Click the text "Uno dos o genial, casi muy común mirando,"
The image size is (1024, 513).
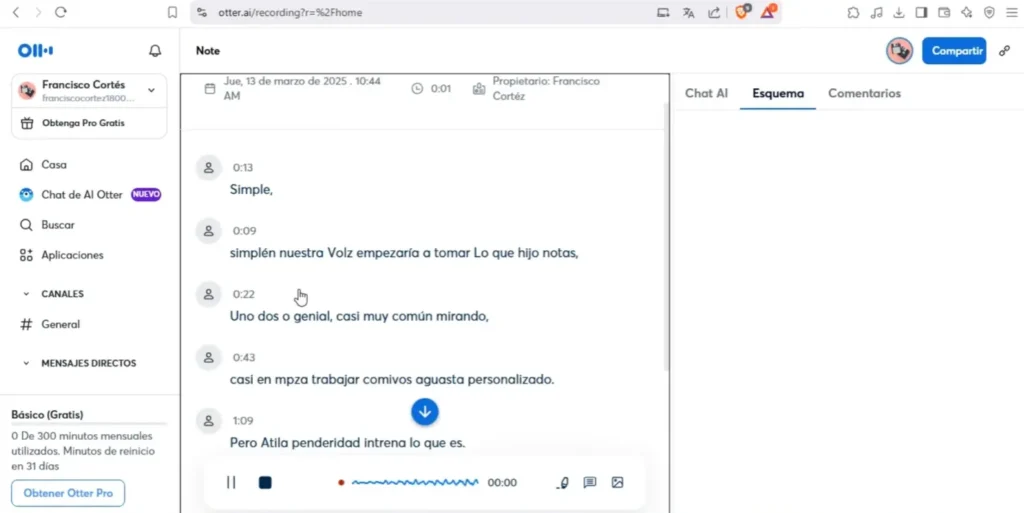click(x=359, y=317)
